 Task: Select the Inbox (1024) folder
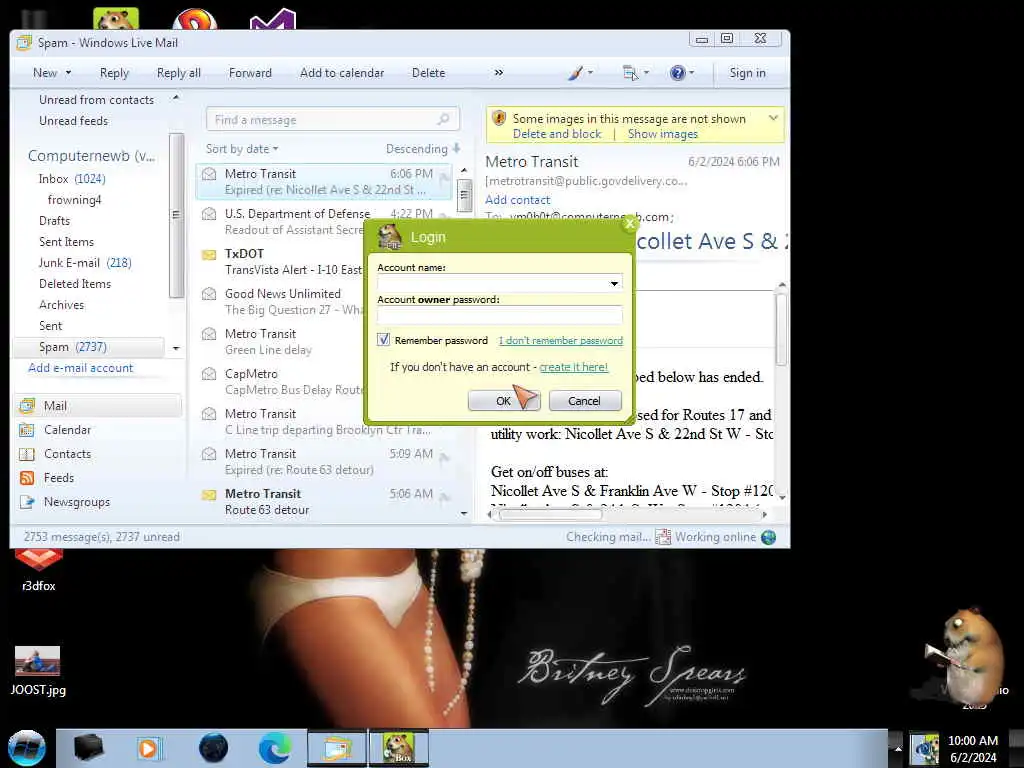[72, 179]
